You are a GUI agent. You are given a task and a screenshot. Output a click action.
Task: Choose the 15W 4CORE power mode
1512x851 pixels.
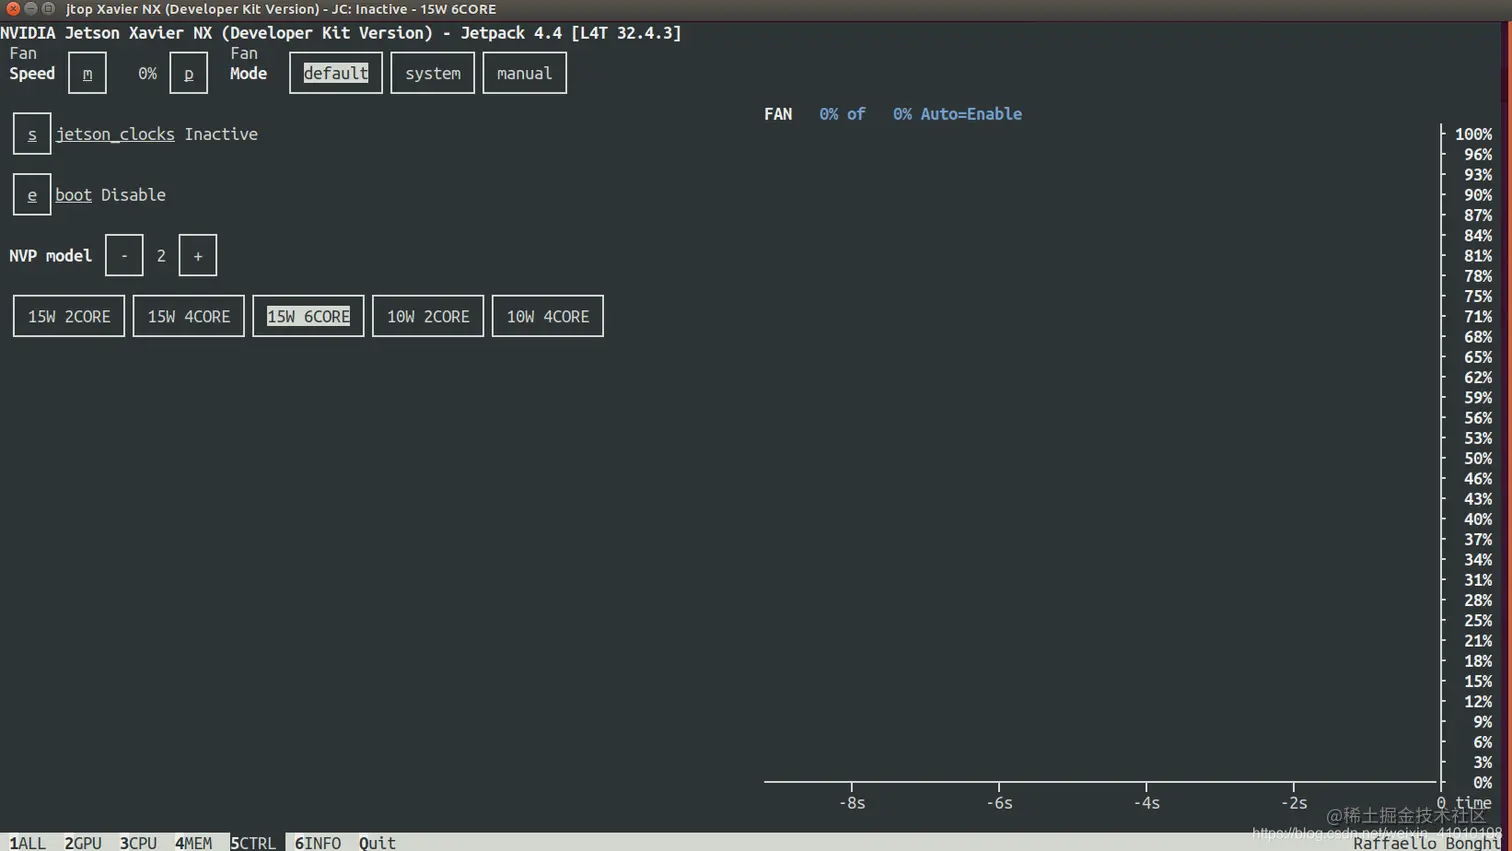pyautogui.click(x=189, y=316)
